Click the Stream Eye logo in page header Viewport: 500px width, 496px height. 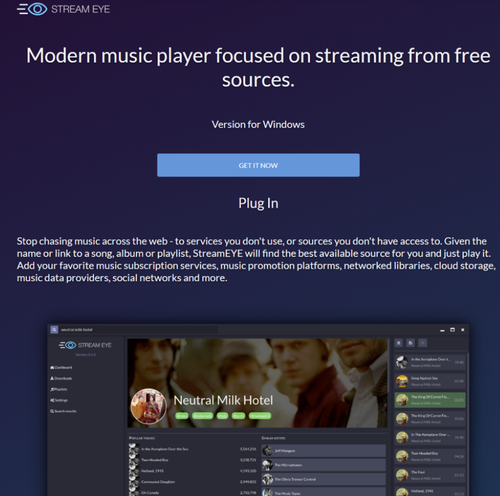[63, 9]
